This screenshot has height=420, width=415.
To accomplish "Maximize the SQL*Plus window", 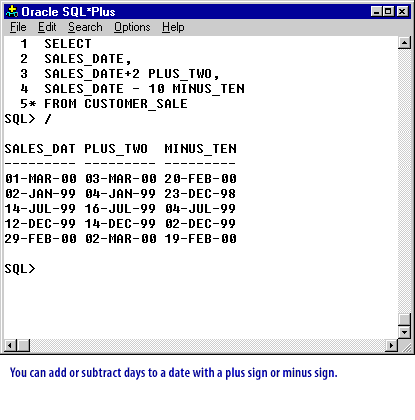I will point(388,12).
